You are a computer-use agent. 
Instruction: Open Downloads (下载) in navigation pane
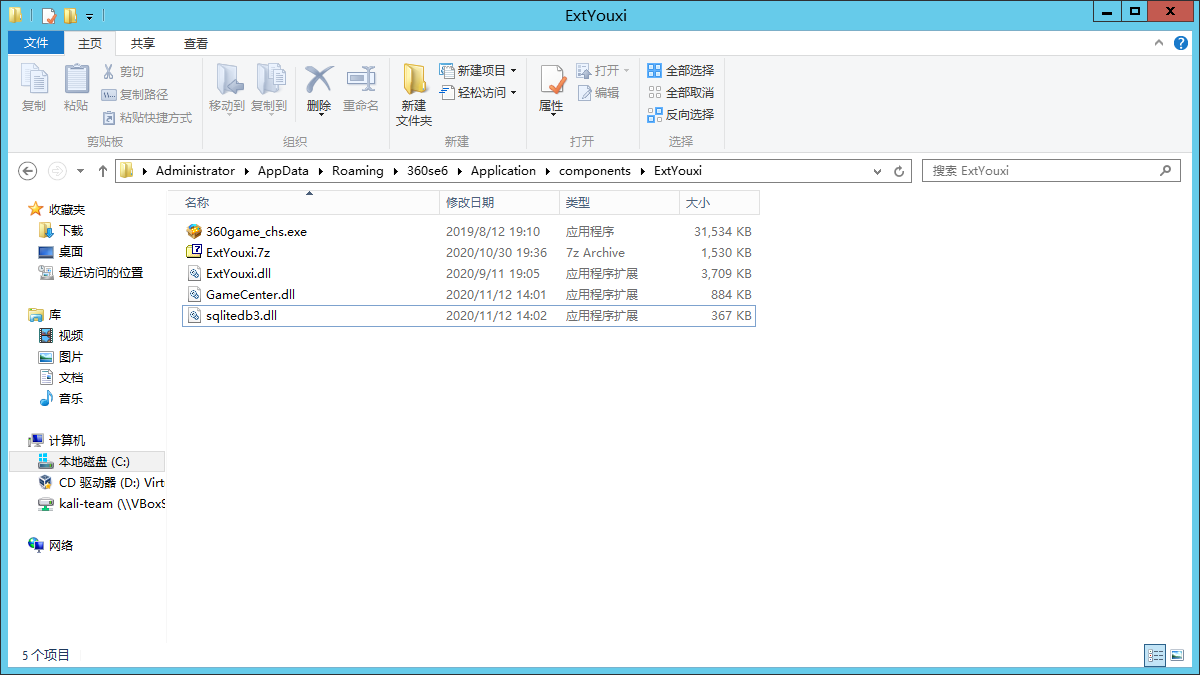coord(61,231)
